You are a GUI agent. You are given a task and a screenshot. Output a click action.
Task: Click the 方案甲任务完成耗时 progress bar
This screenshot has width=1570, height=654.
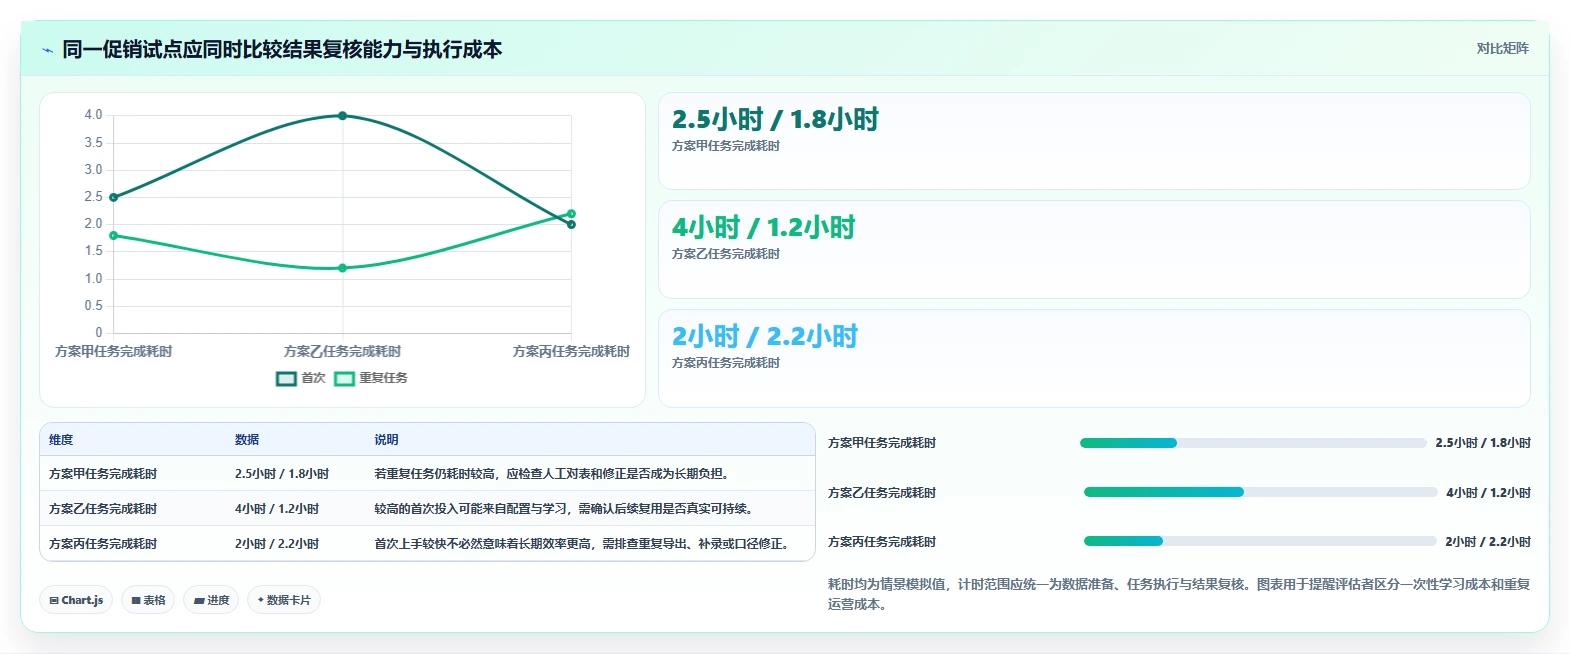click(x=1253, y=443)
